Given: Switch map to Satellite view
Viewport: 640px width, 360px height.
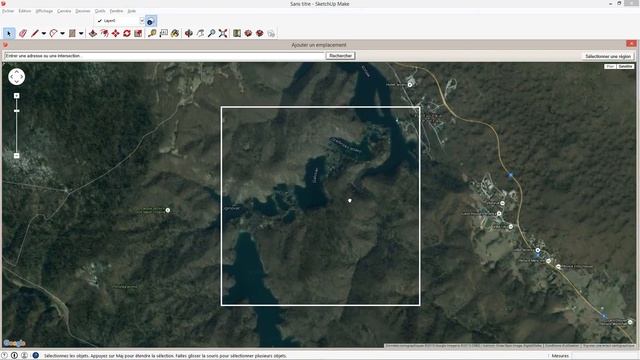Looking at the screenshot, I should point(625,66).
